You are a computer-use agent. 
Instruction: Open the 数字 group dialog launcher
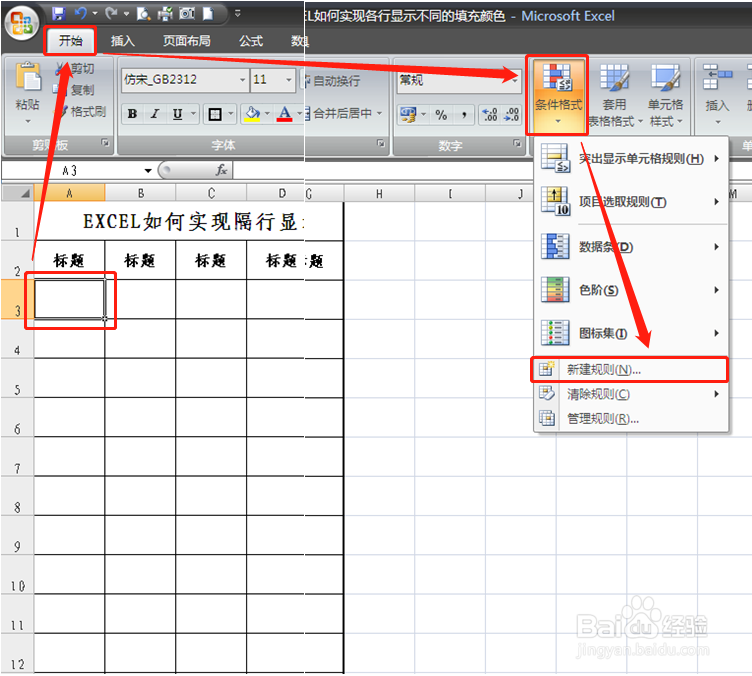pyautogui.click(x=517, y=143)
